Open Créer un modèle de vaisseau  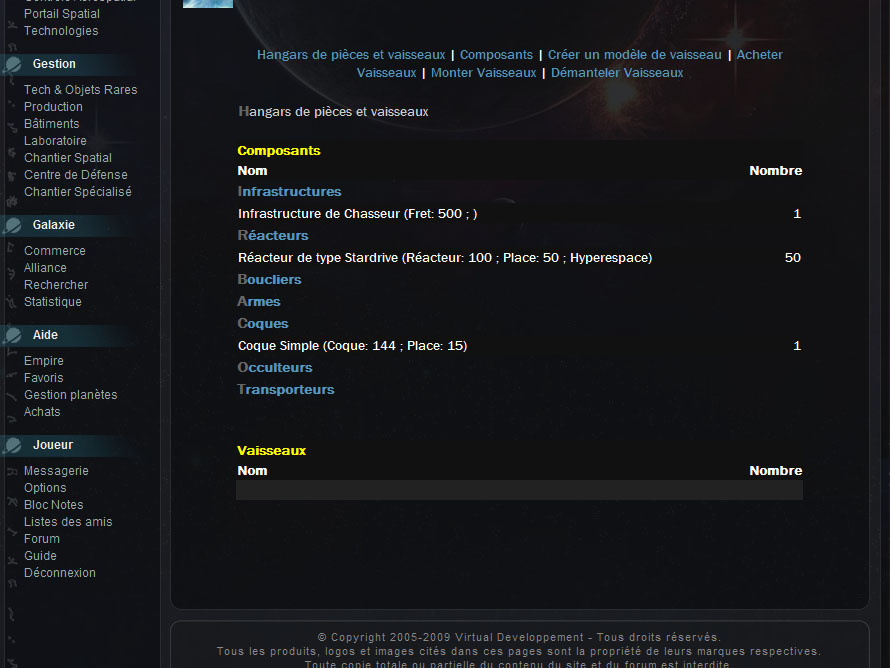point(634,55)
